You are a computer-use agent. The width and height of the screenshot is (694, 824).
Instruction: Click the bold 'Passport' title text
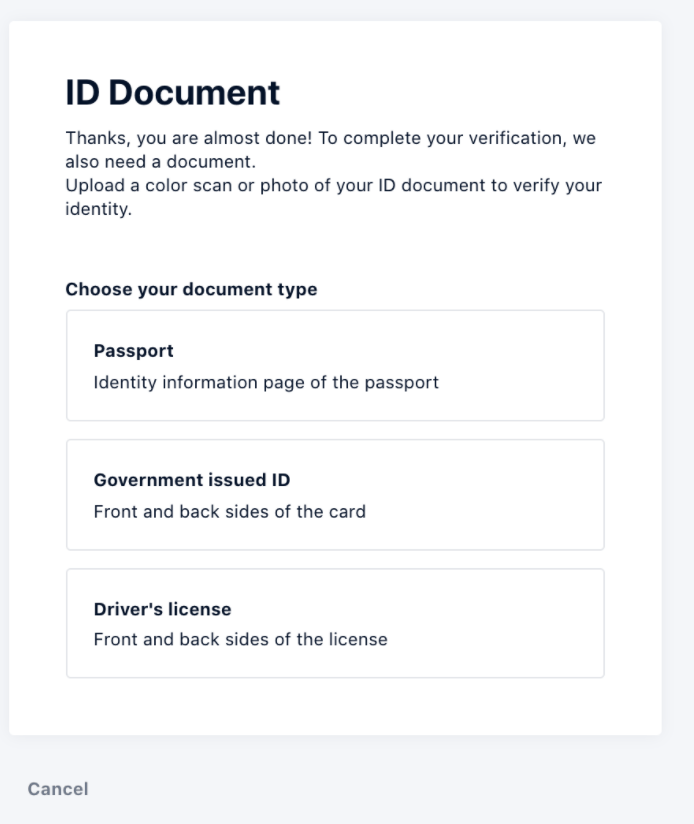point(133,351)
